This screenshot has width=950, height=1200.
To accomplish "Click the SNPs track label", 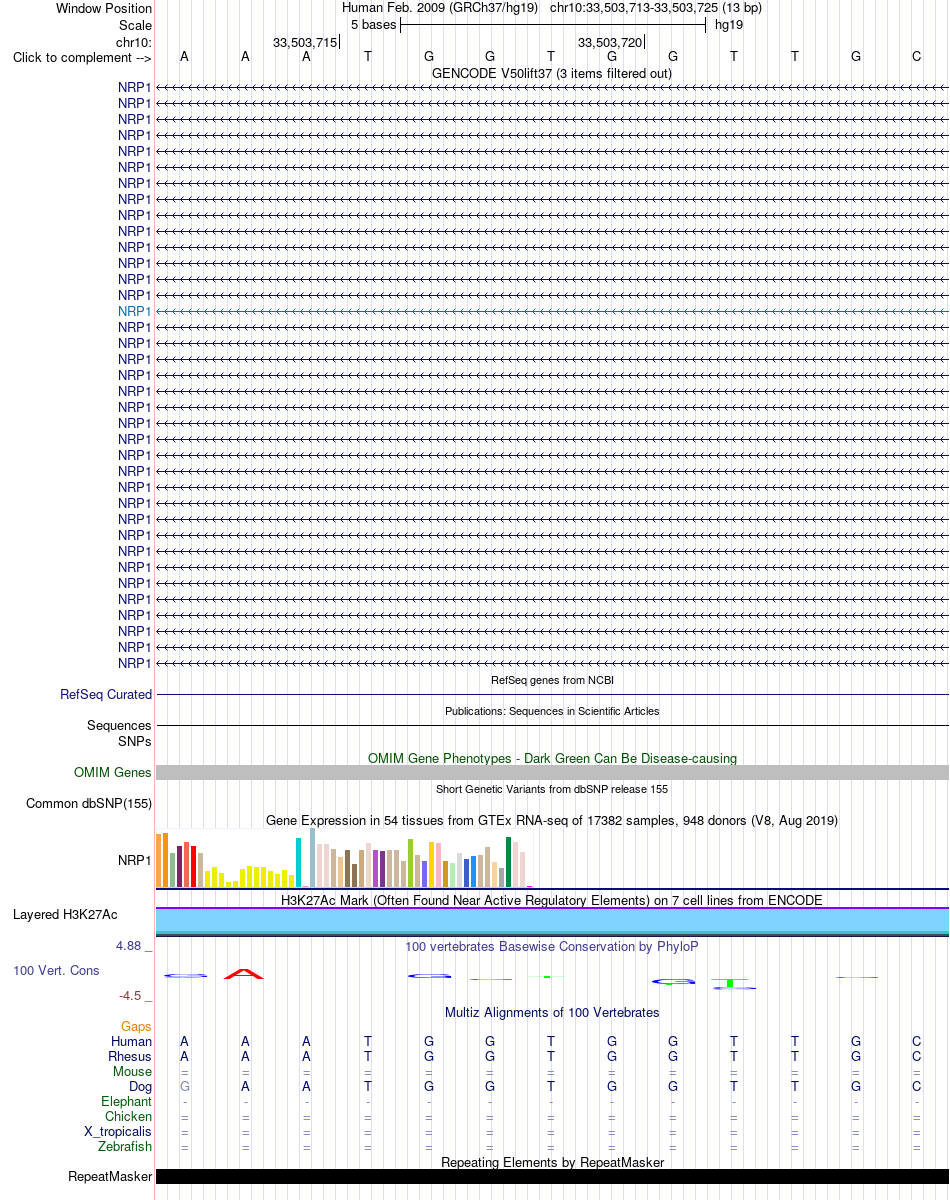I will pyautogui.click(x=135, y=741).
